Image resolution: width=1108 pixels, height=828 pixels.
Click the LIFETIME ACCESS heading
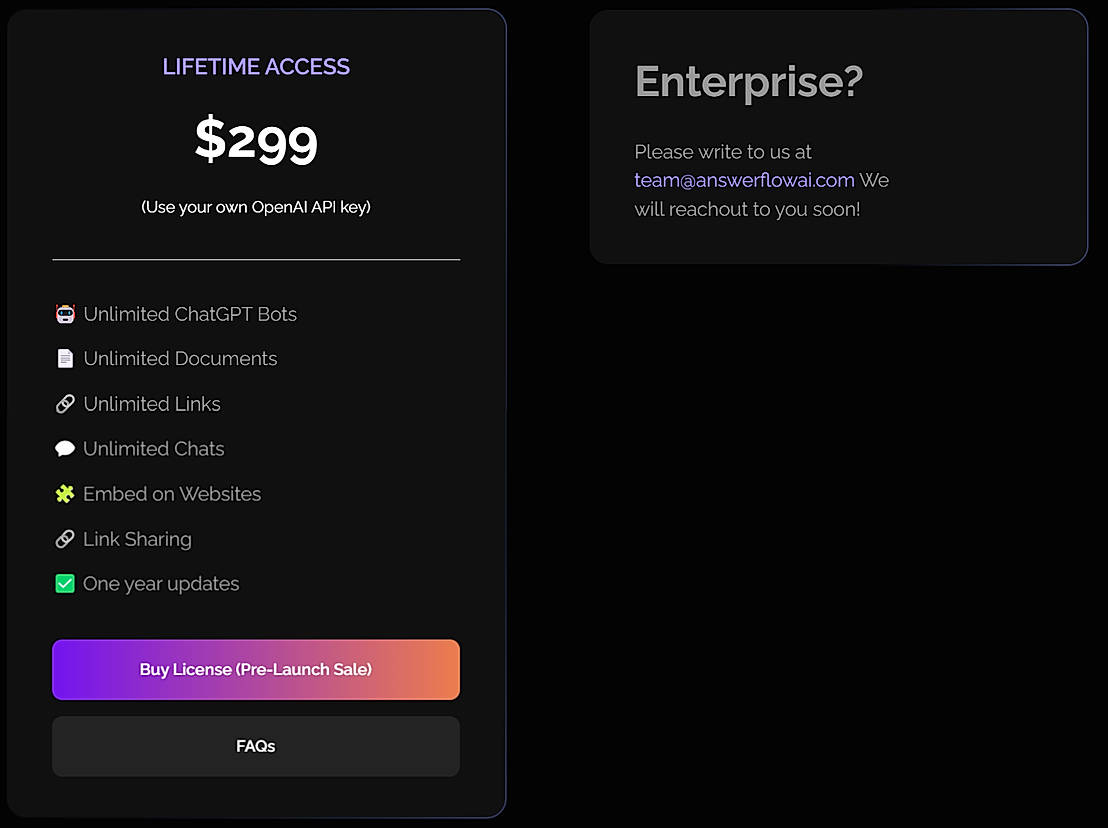tap(256, 67)
